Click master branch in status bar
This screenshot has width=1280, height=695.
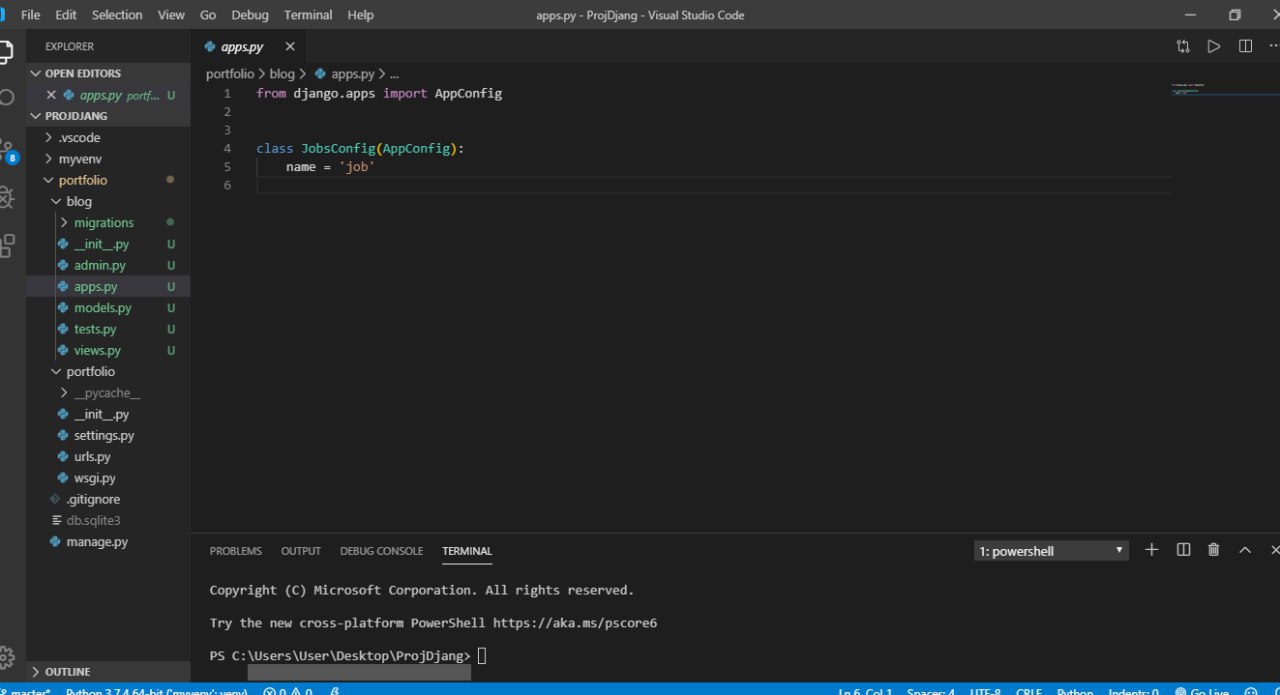[x=25, y=690]
